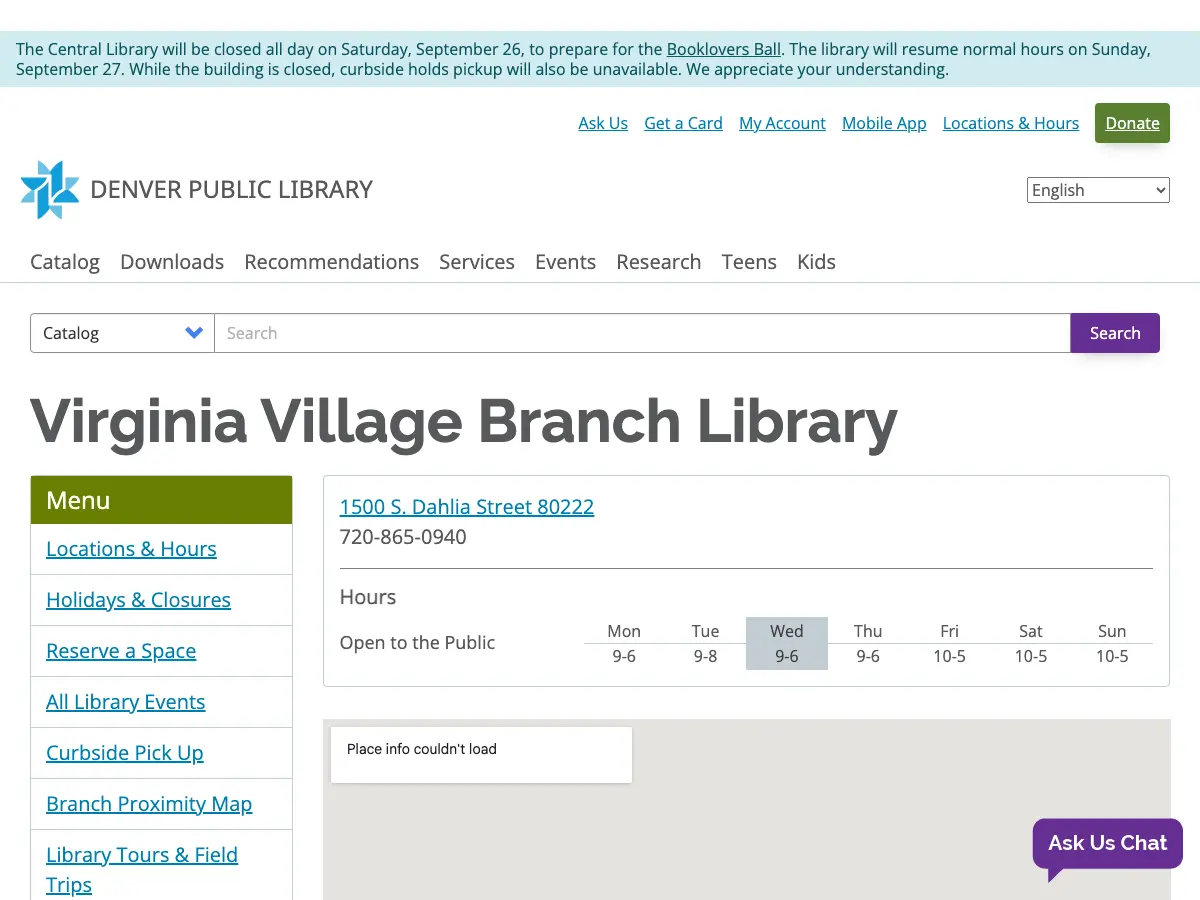This screenshot has width=1200, height=900.
Task: Open the English language selector
Action: pyautogui.click(x=1098, y=190)
